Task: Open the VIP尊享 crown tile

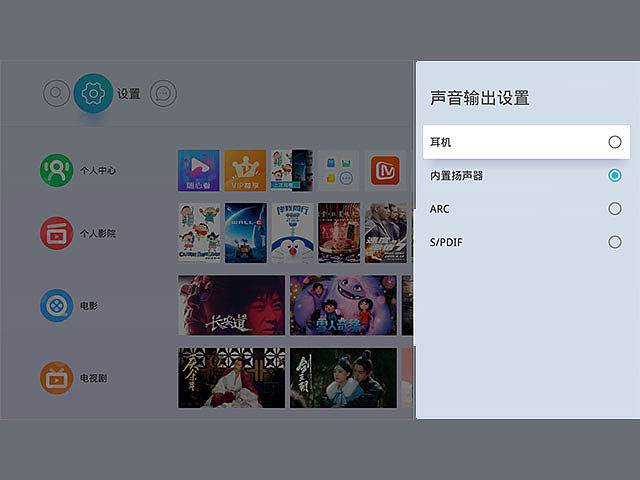Action: click(x=245, y=170)
